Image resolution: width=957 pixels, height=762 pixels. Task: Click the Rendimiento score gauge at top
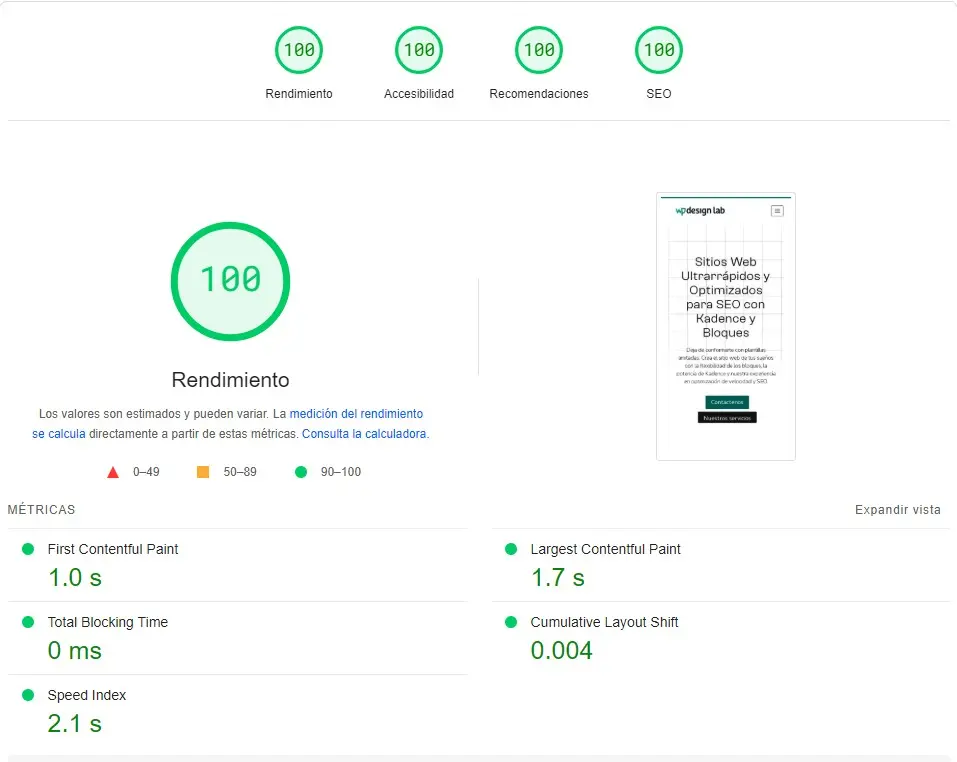(x=299, y=50)
